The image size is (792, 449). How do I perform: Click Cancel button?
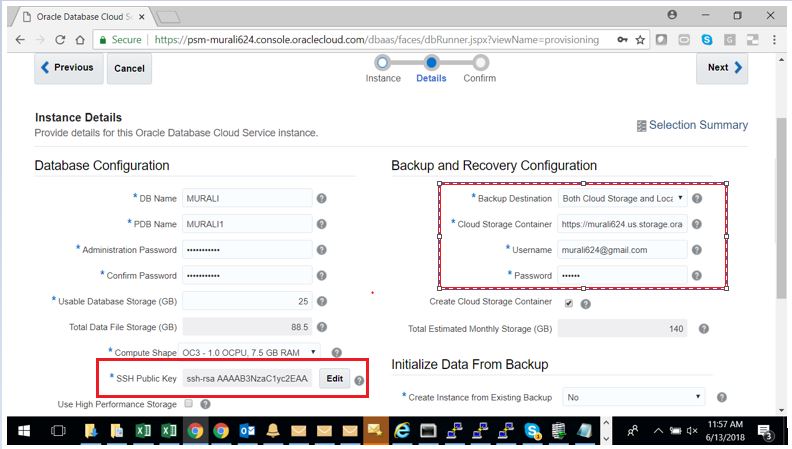click(x=129, y=69)
